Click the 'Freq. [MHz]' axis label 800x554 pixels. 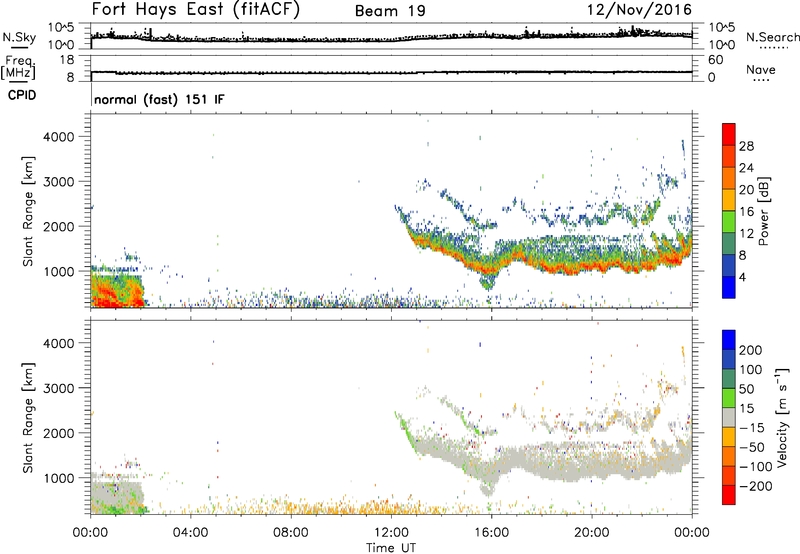[19, 67]
